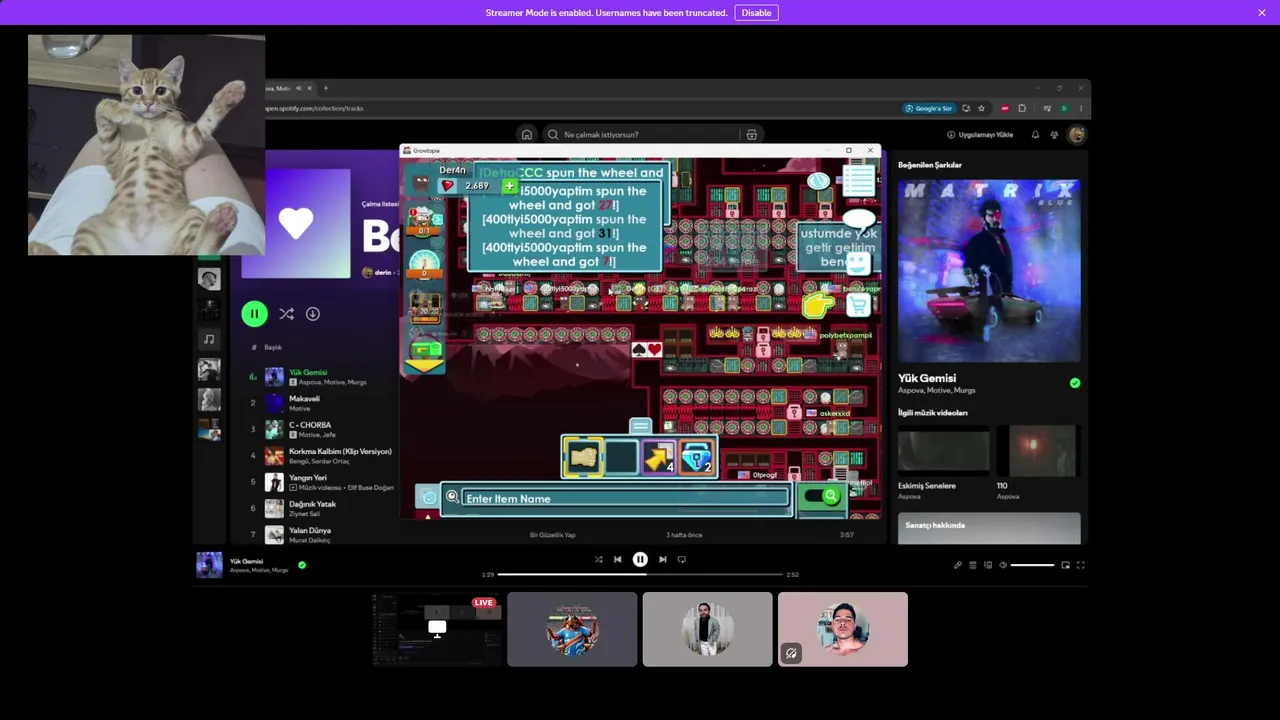Viewport: 1280px width, 720px height.
Task: Open Growtopia emoji smiley button
Action: click(x=858, y=263)
